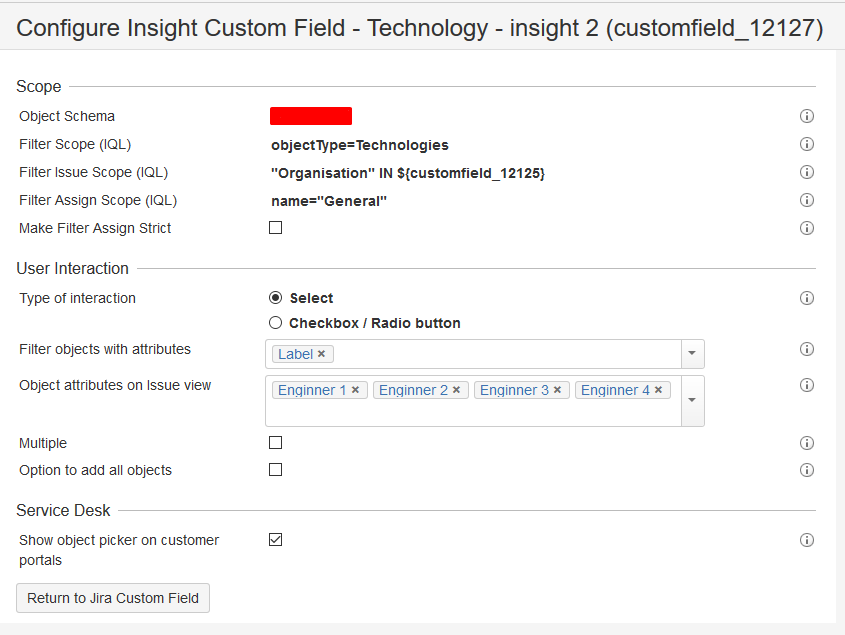Open info icon for Filter Issue Scope

pos(806,172)
